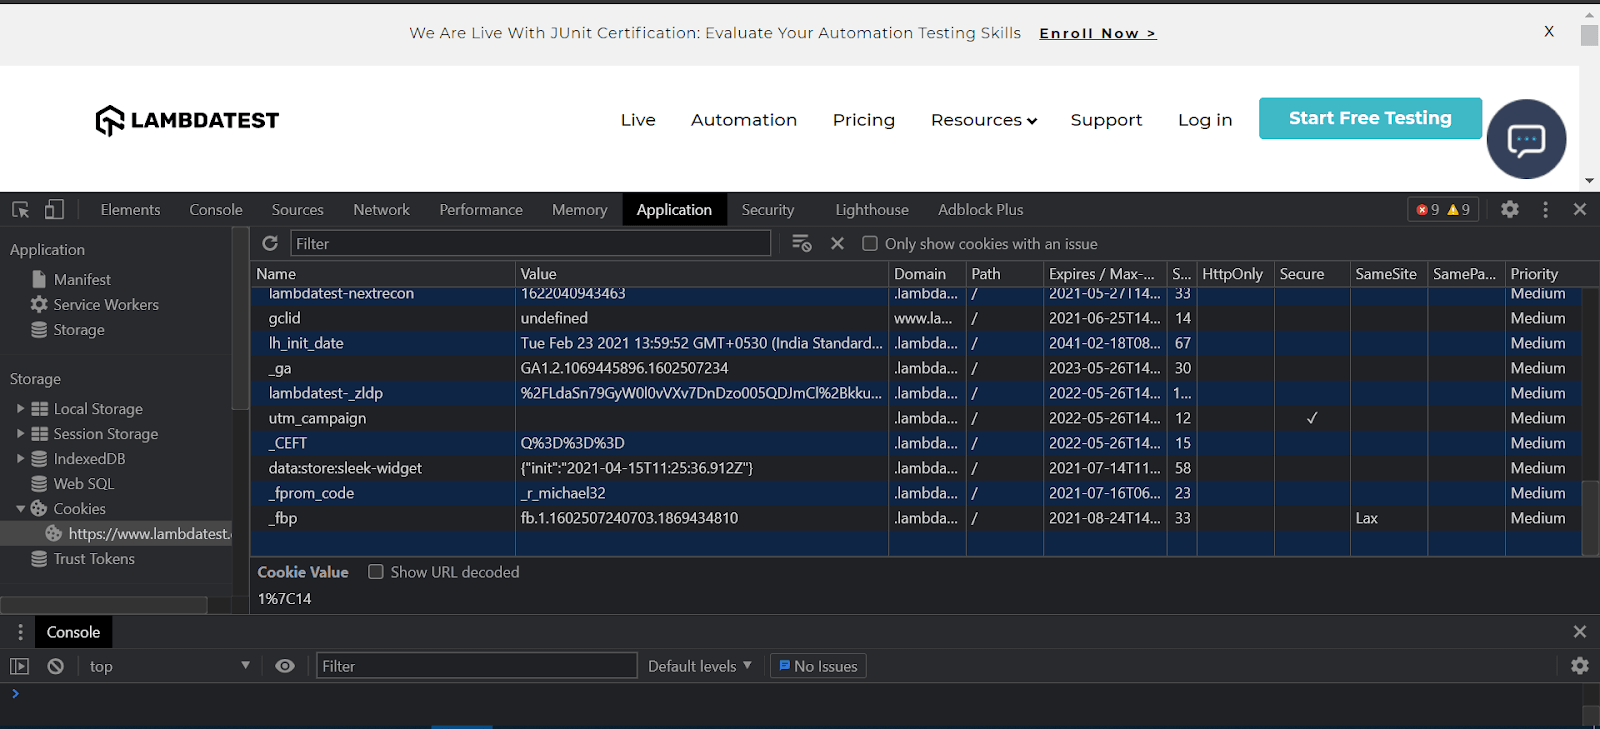Enable Only show cookies with an issue
Viewport: 1600px width, 729px height.
pyautogui.click(x=870, y=244)
